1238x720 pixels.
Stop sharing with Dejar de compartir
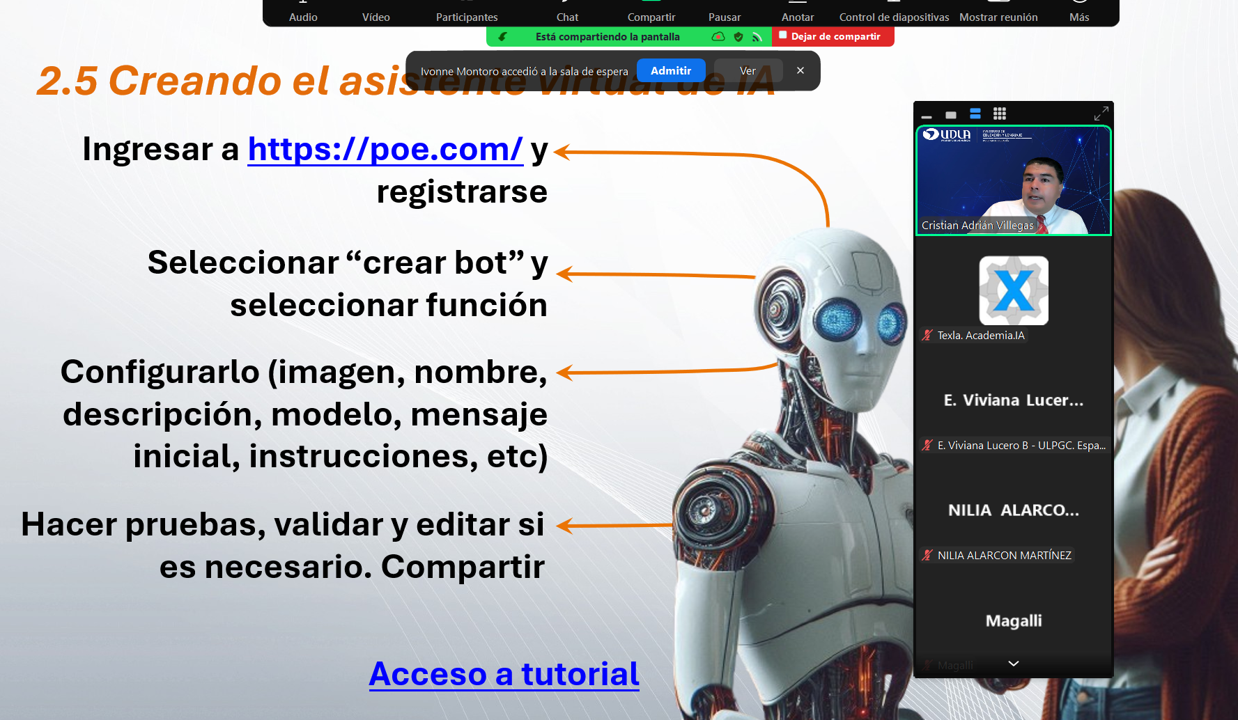[x=833, y=37]
